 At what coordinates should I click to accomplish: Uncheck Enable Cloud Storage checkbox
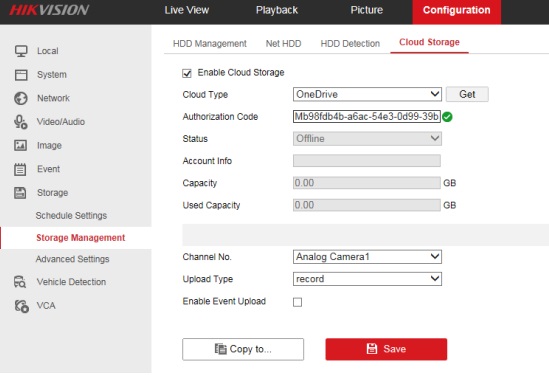coord(187,73)
